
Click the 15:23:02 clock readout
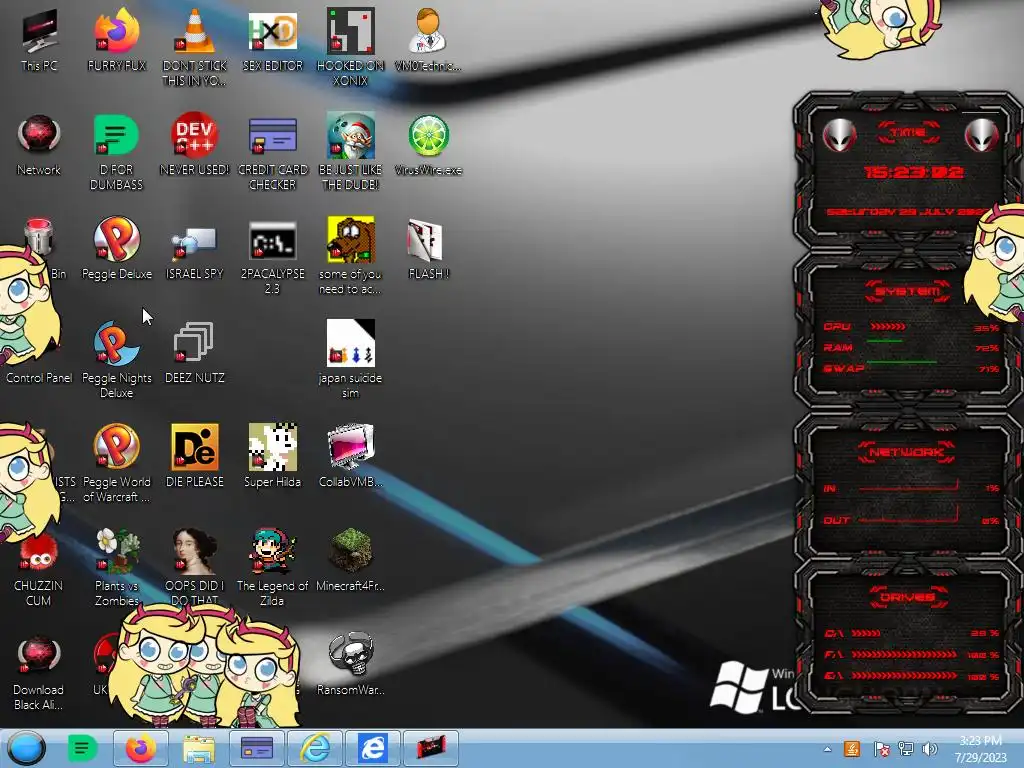coord(913,172)
